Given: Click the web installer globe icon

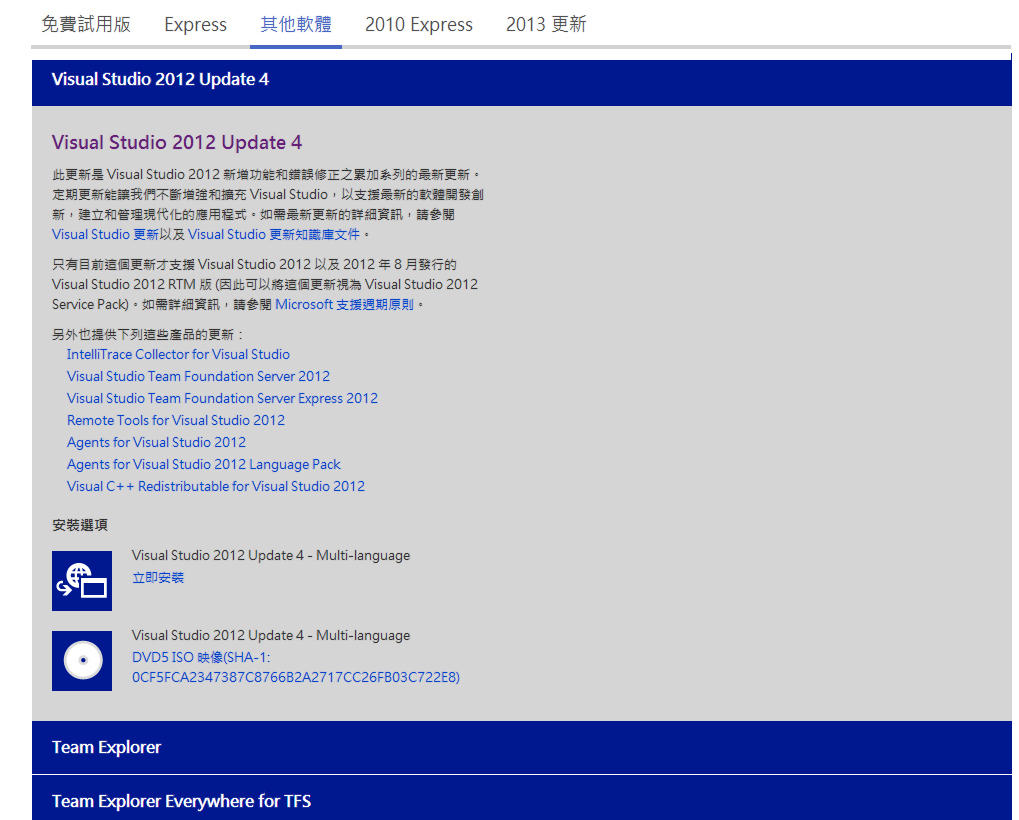Looking at the screenshot, I should coord(82,581).
